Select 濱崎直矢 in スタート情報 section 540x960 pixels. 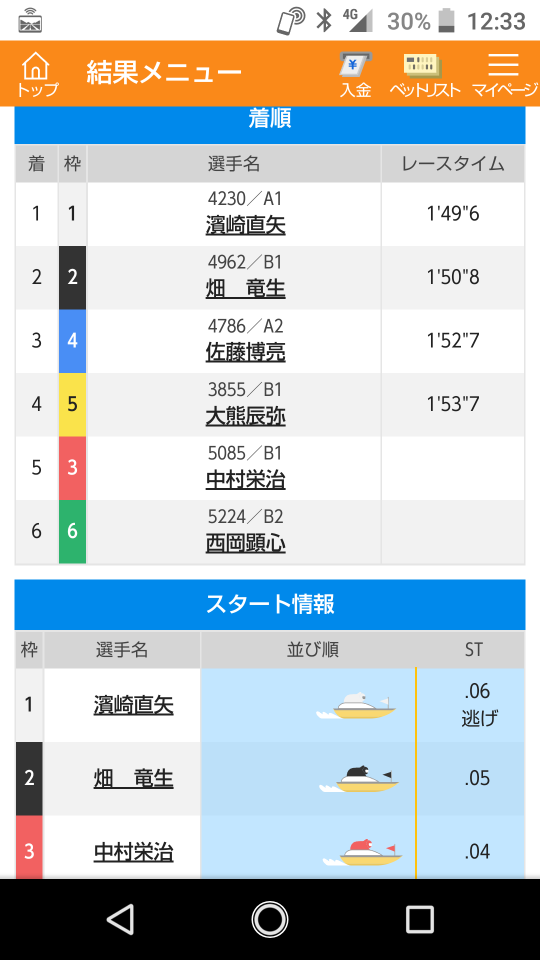(x=133, y=705)
